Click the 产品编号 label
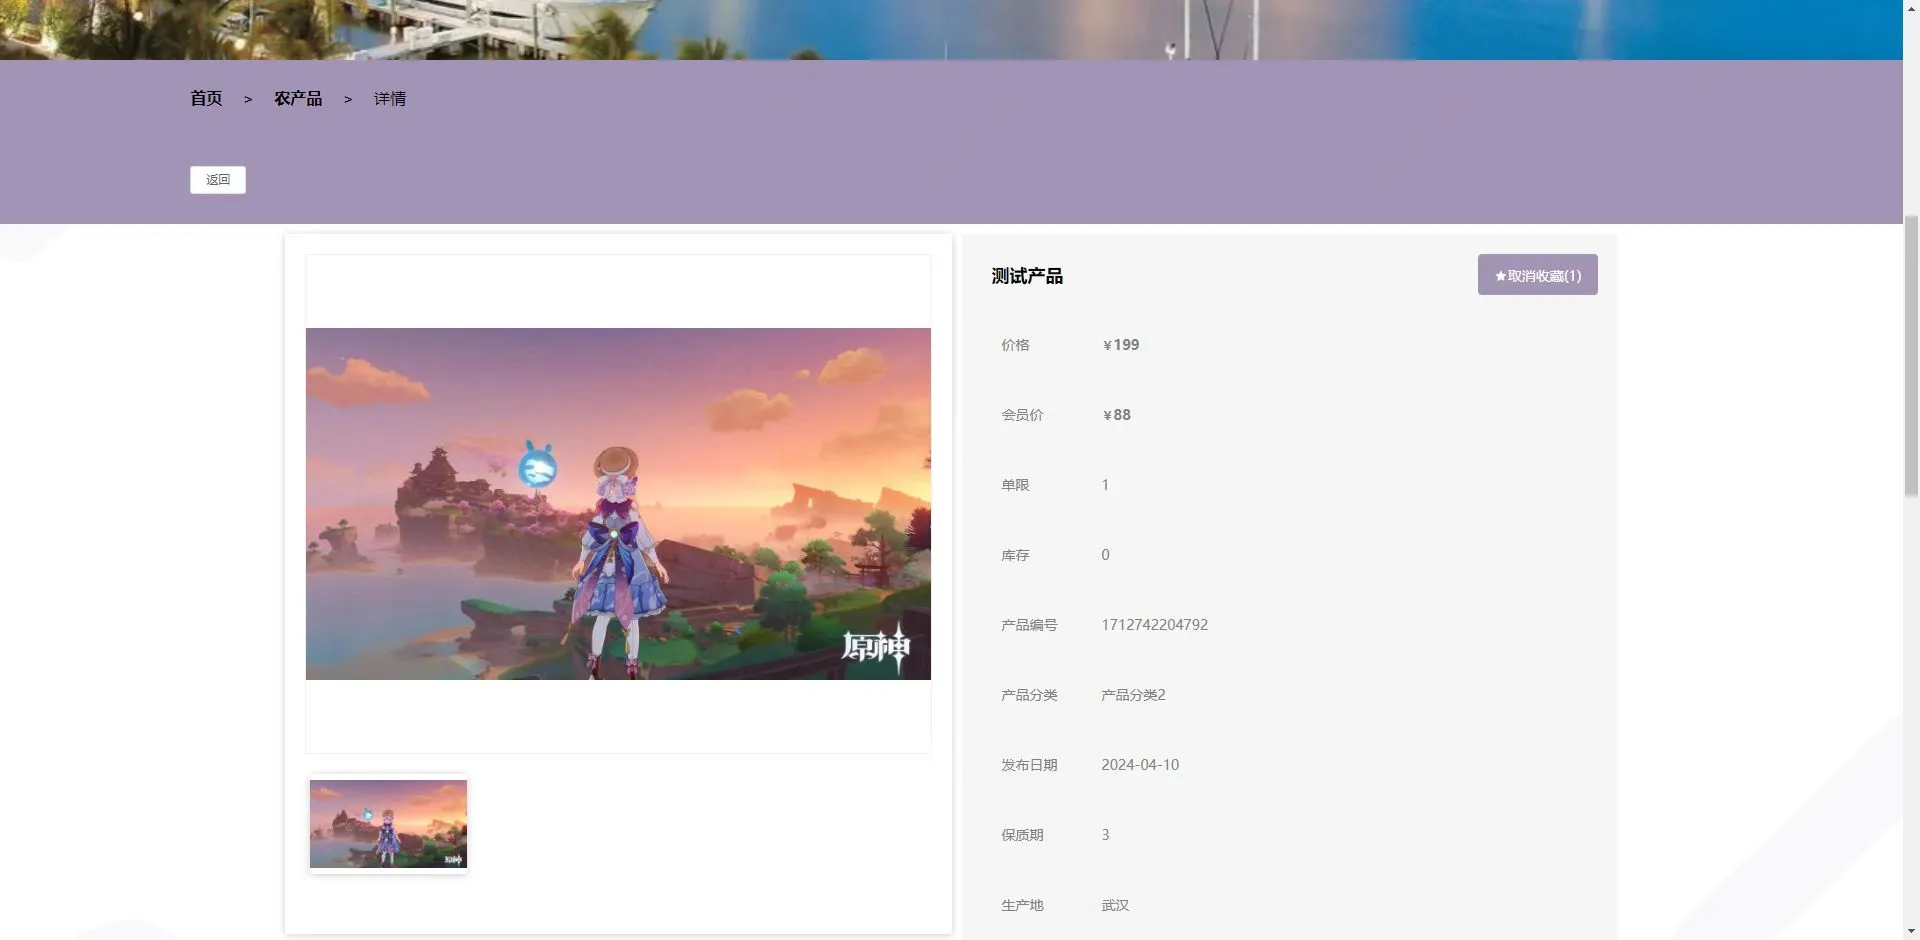 [1029, 625]
